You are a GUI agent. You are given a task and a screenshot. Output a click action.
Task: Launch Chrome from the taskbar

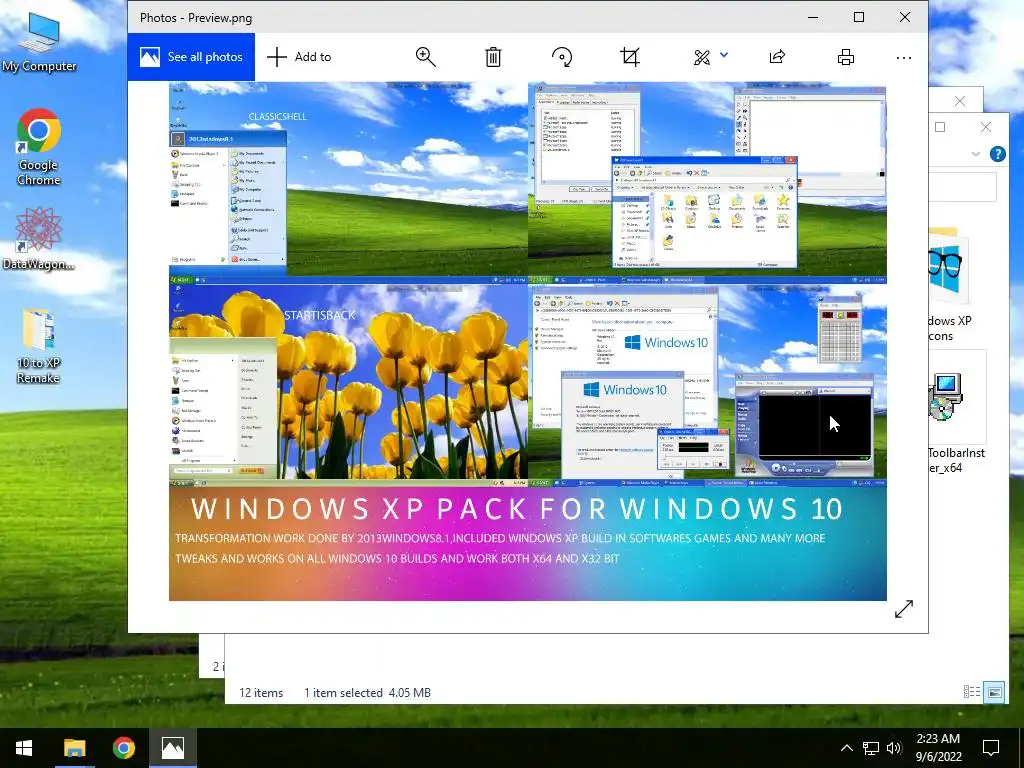click(x=123, y=748)
